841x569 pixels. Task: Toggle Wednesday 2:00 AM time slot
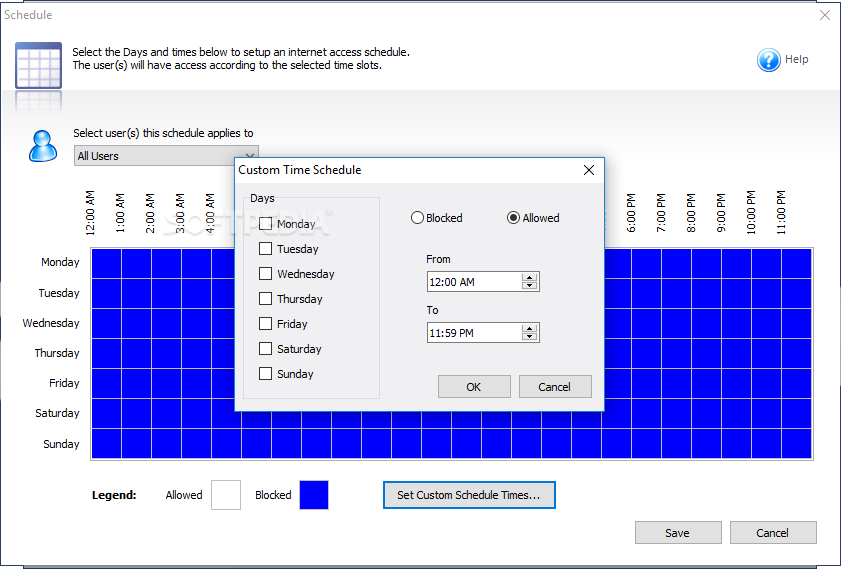pyautogui.click(x=166, y=323)
